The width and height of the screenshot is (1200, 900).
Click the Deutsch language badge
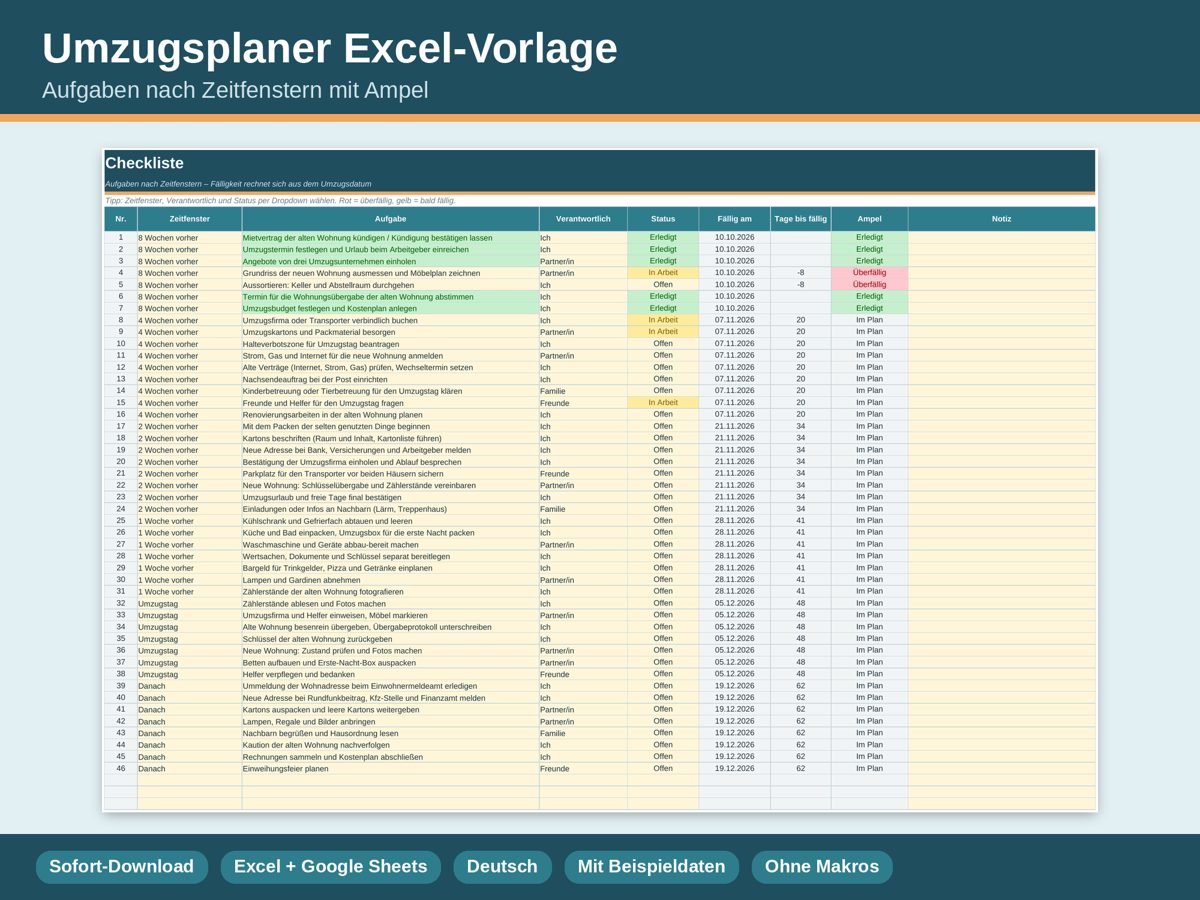point(502,867)
